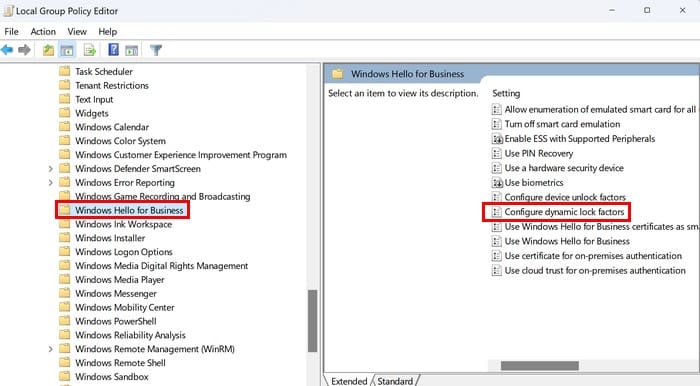Switch to the Standard tab
700x386 pixels.
pos(395,381)
